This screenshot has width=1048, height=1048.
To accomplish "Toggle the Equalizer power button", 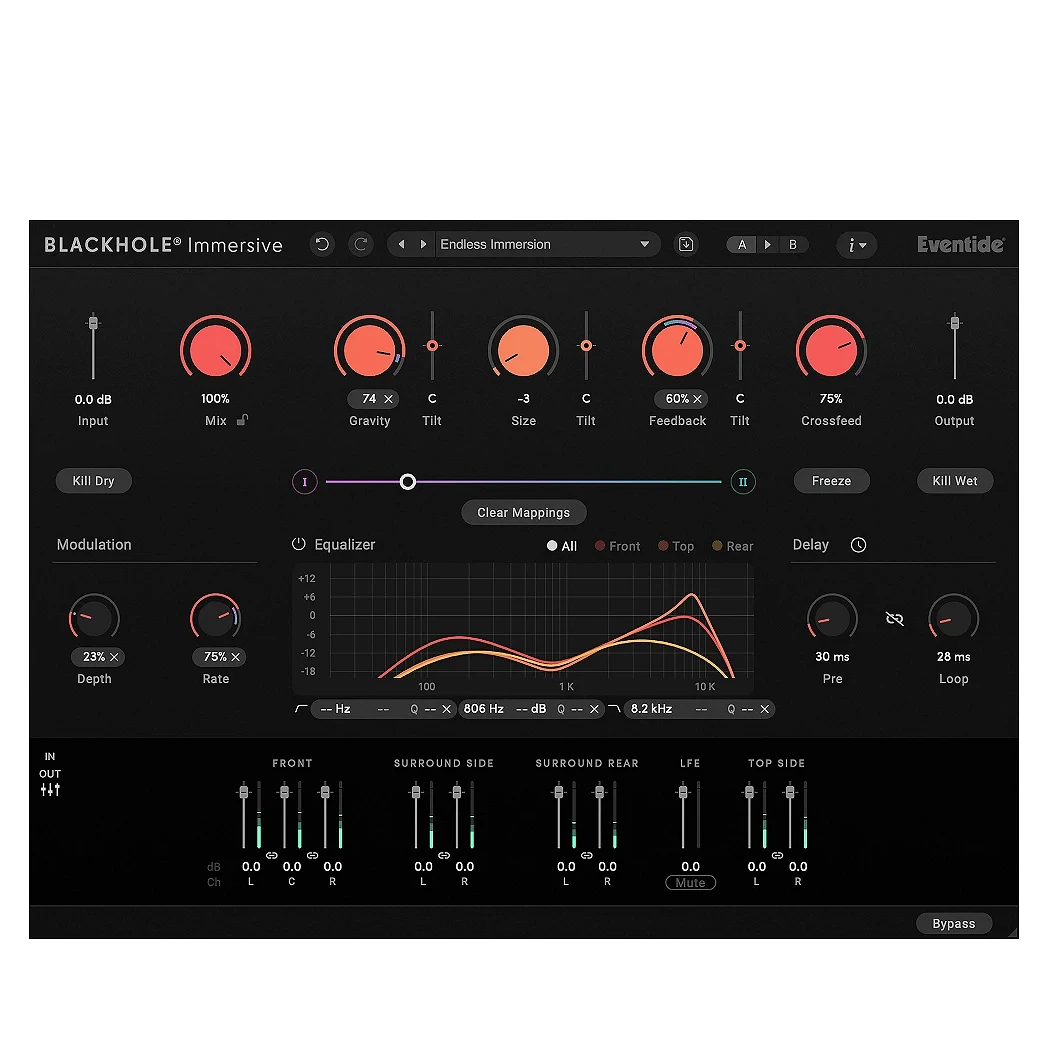I will pos(298,545).
